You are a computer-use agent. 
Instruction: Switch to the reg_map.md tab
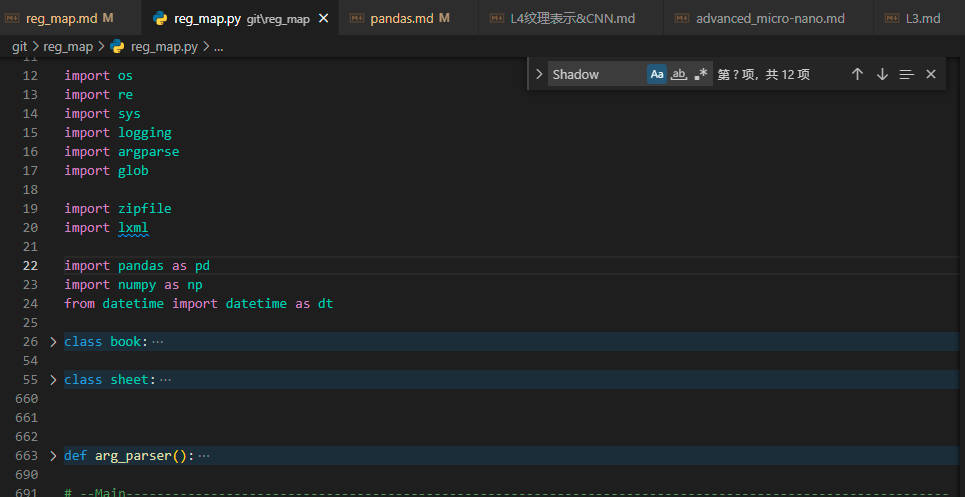pyautogui.click(x=63, y=18)
